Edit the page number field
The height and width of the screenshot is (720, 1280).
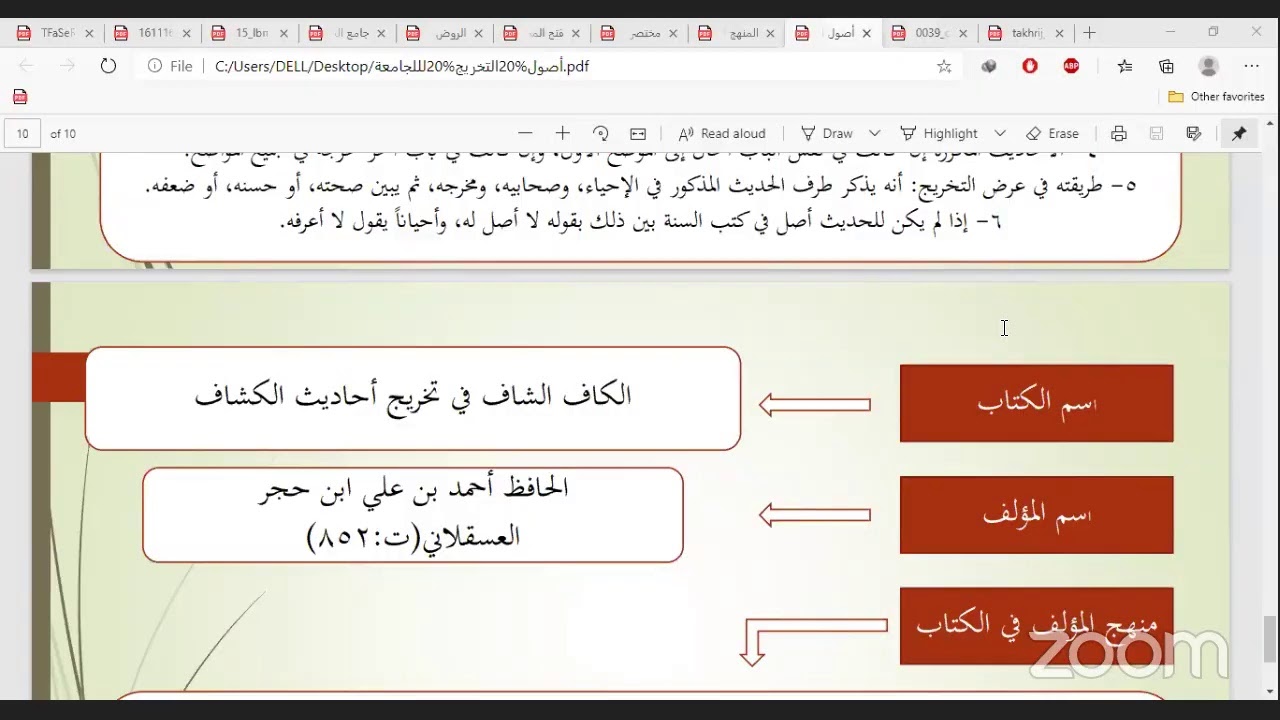click(x=23, y=133)
